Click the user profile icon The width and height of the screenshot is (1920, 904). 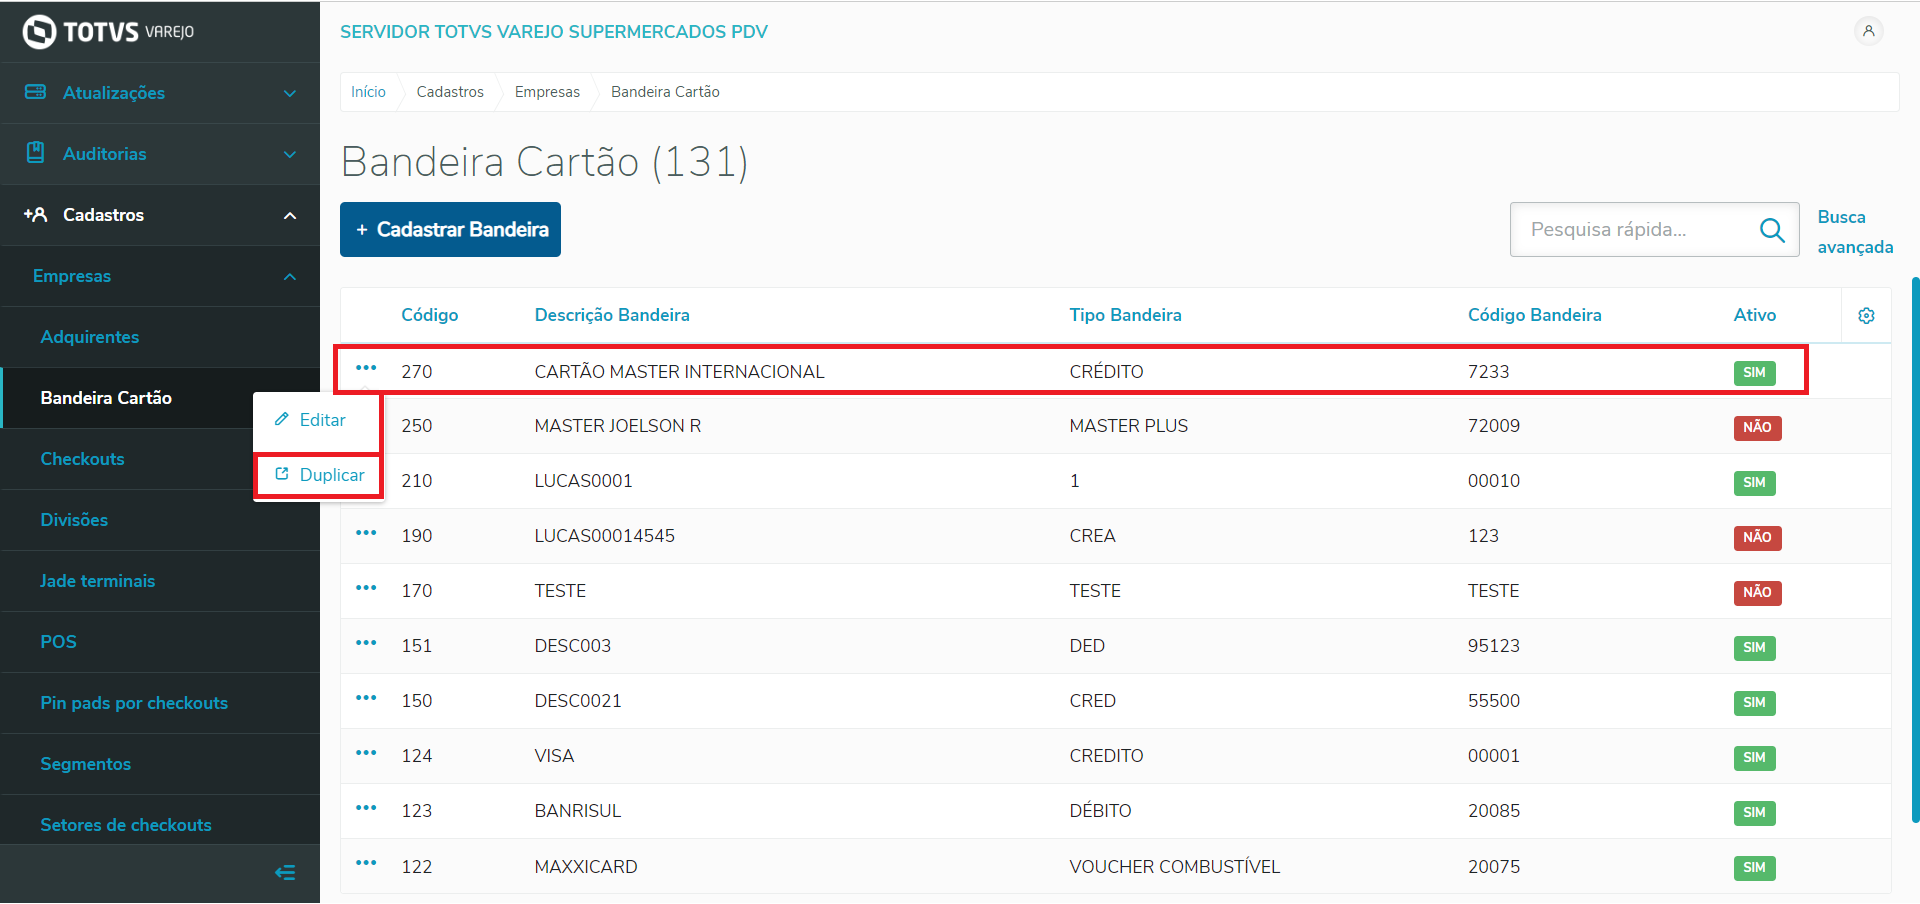pyautogui.click(x=1868, y=31)
